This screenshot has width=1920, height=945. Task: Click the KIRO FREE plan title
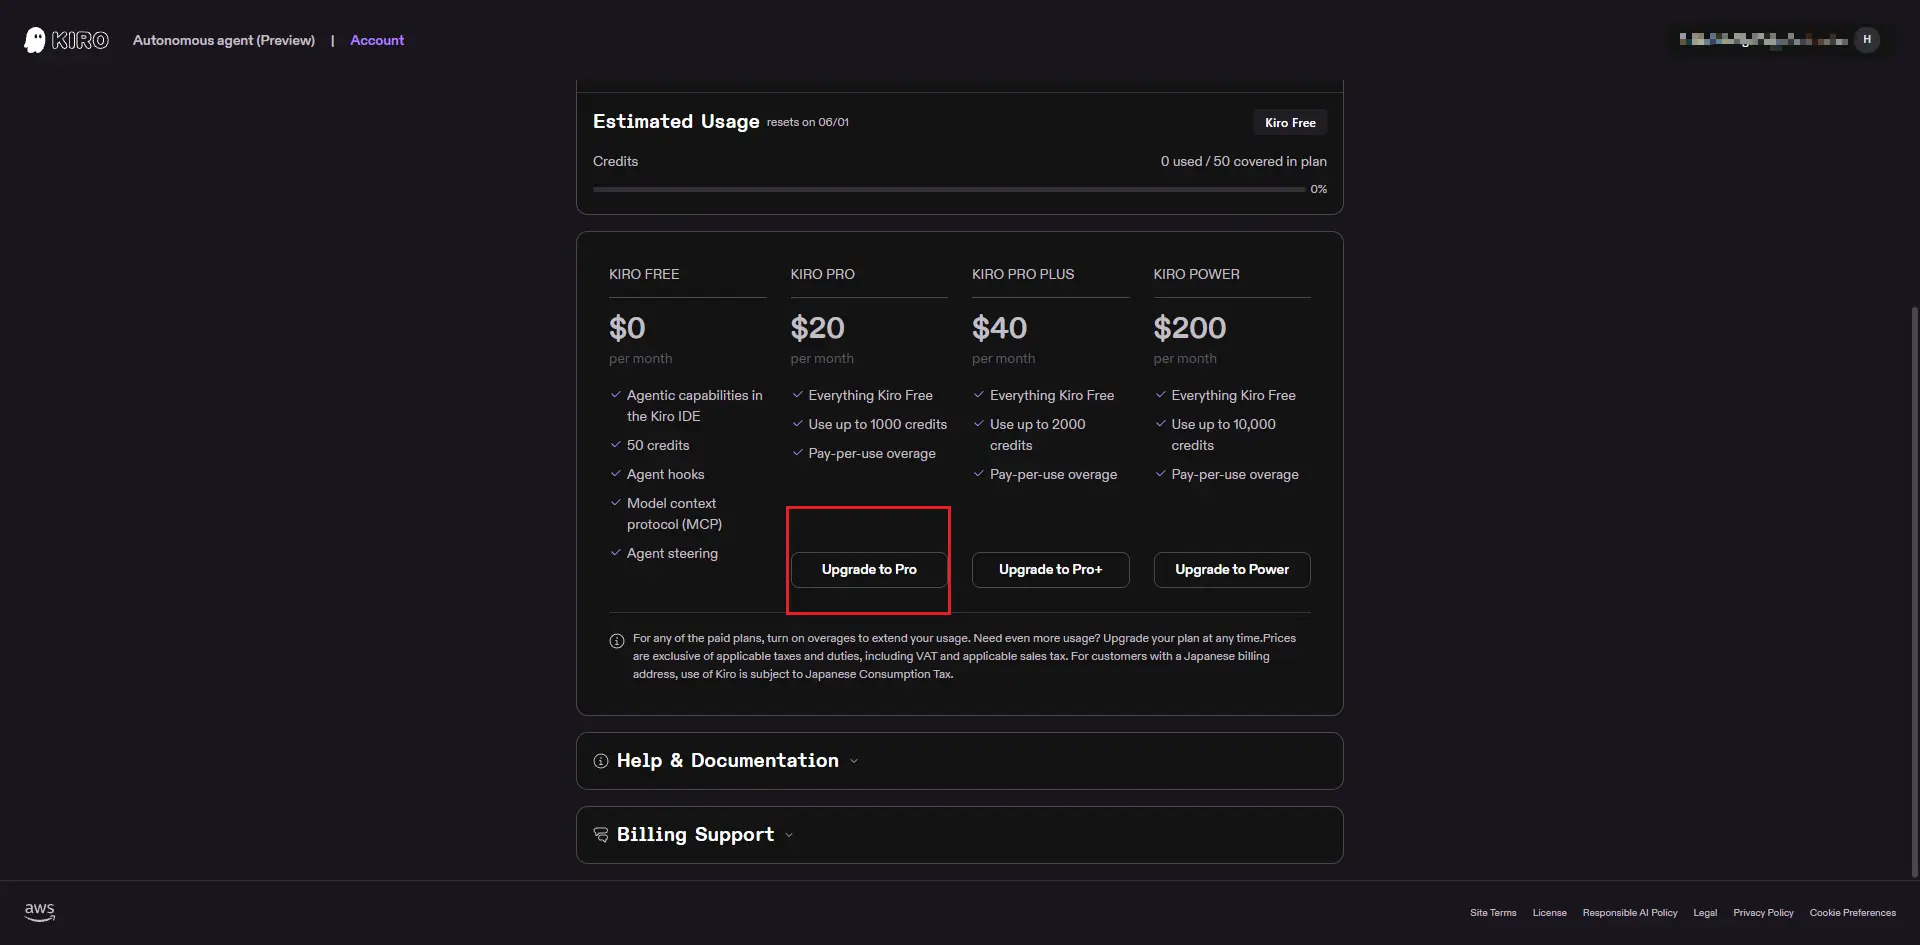tap(644, 274)
